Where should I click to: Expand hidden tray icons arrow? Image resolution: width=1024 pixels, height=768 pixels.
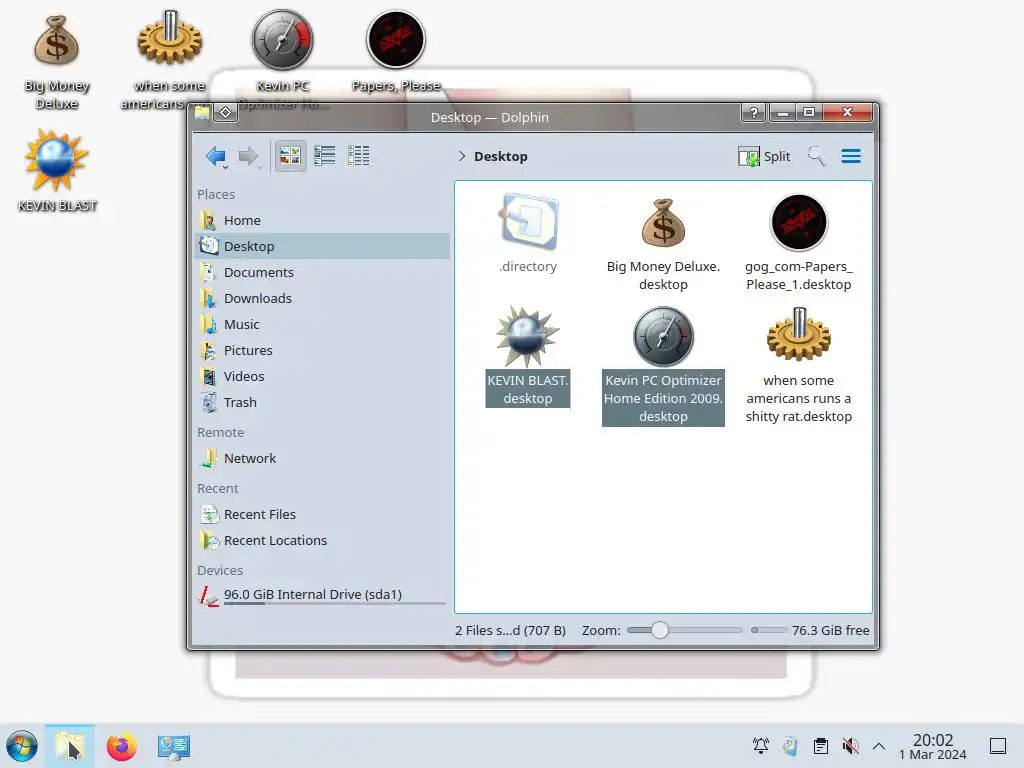tap(879, 746)
